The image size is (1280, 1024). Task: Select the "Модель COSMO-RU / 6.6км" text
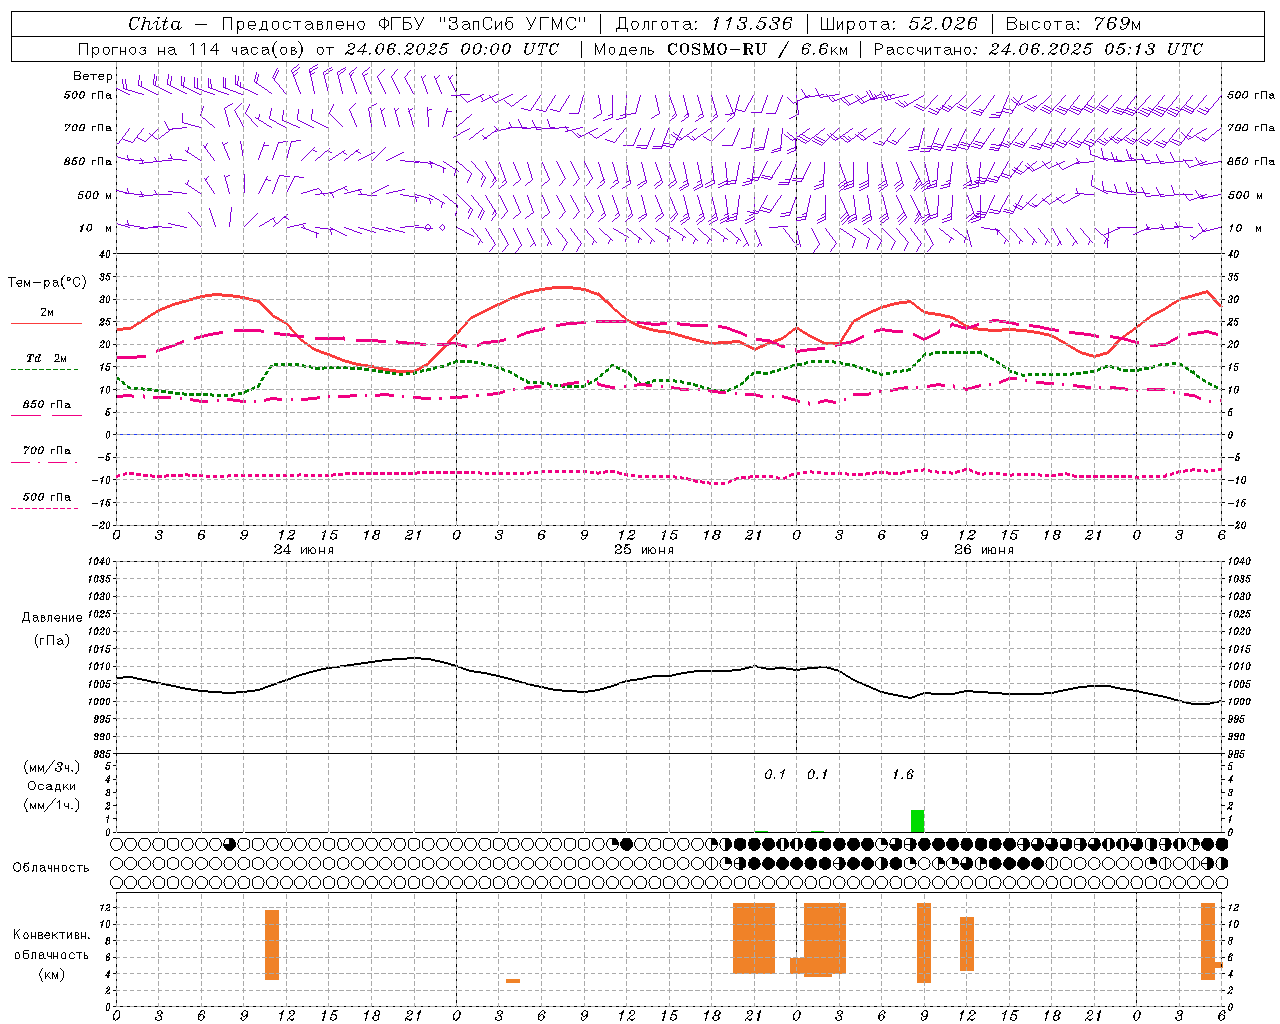(722, 49)
